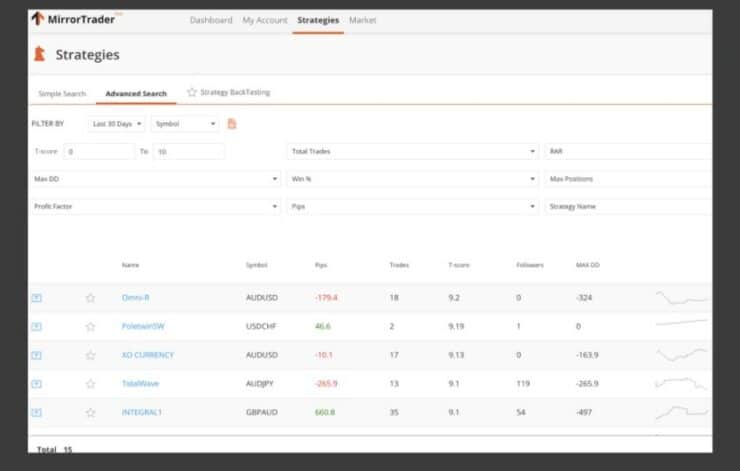Go to the Dashboard tab

[211, 20]
